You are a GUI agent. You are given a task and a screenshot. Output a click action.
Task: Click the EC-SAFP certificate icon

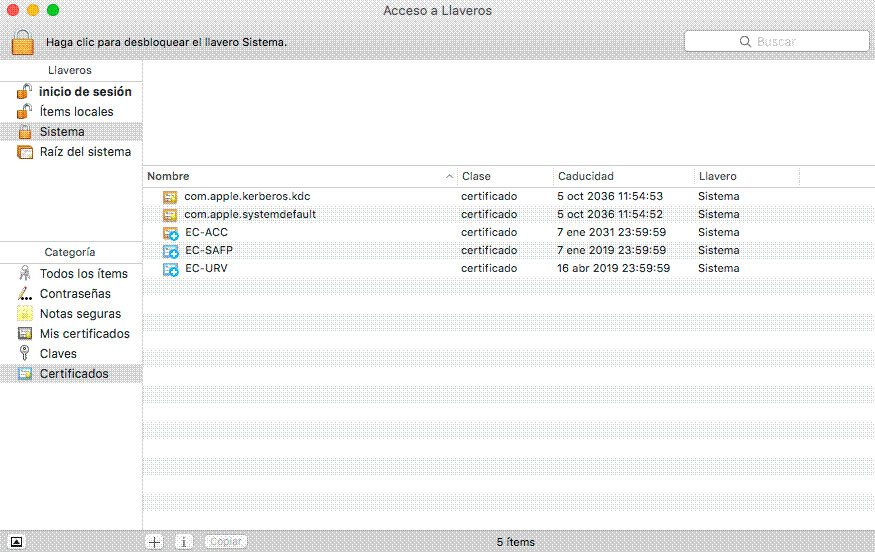pos(170,251)
